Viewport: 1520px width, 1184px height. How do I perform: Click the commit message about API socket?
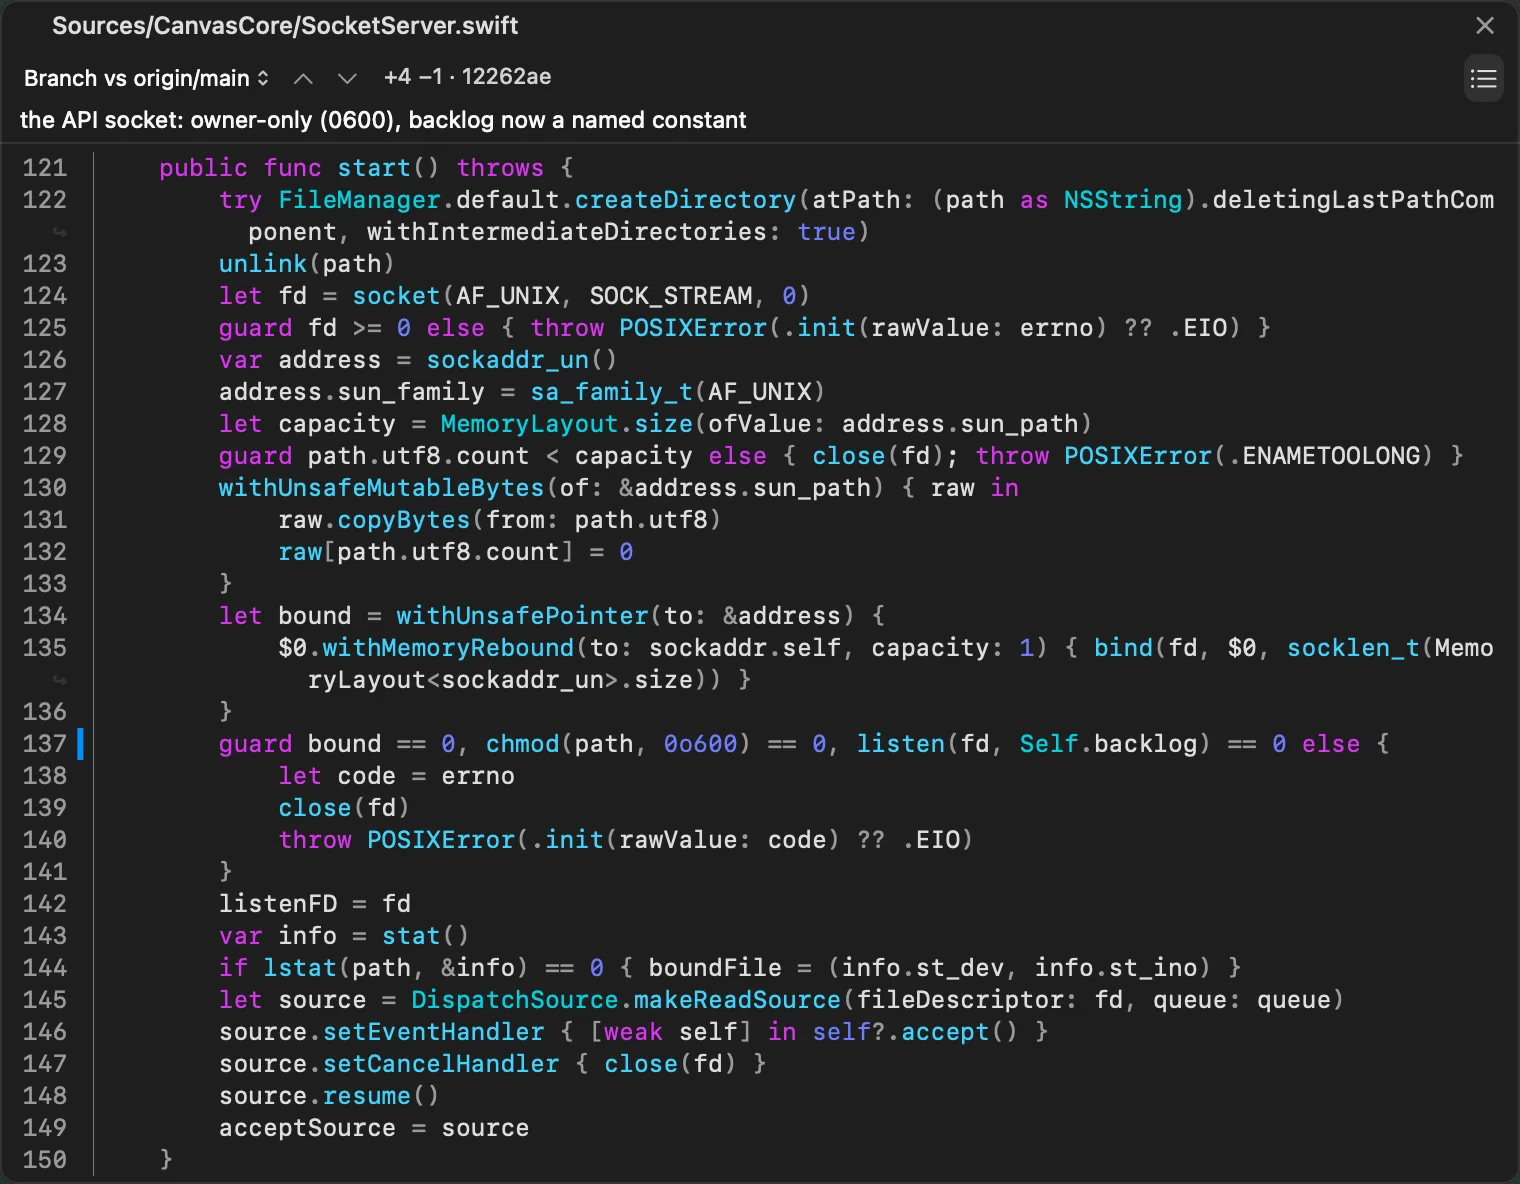click(383, 120)
